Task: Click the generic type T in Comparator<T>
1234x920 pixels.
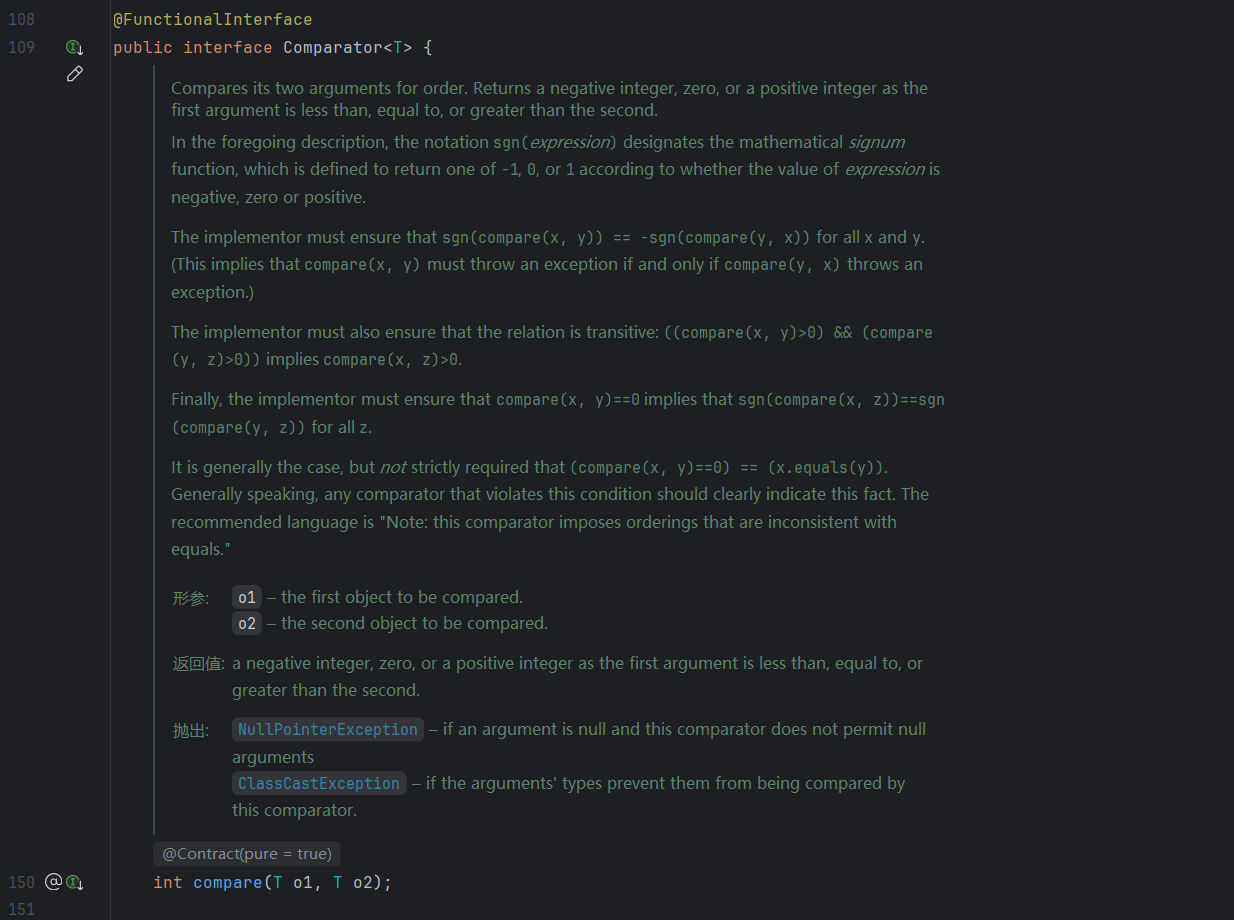Action: point(397,47)
